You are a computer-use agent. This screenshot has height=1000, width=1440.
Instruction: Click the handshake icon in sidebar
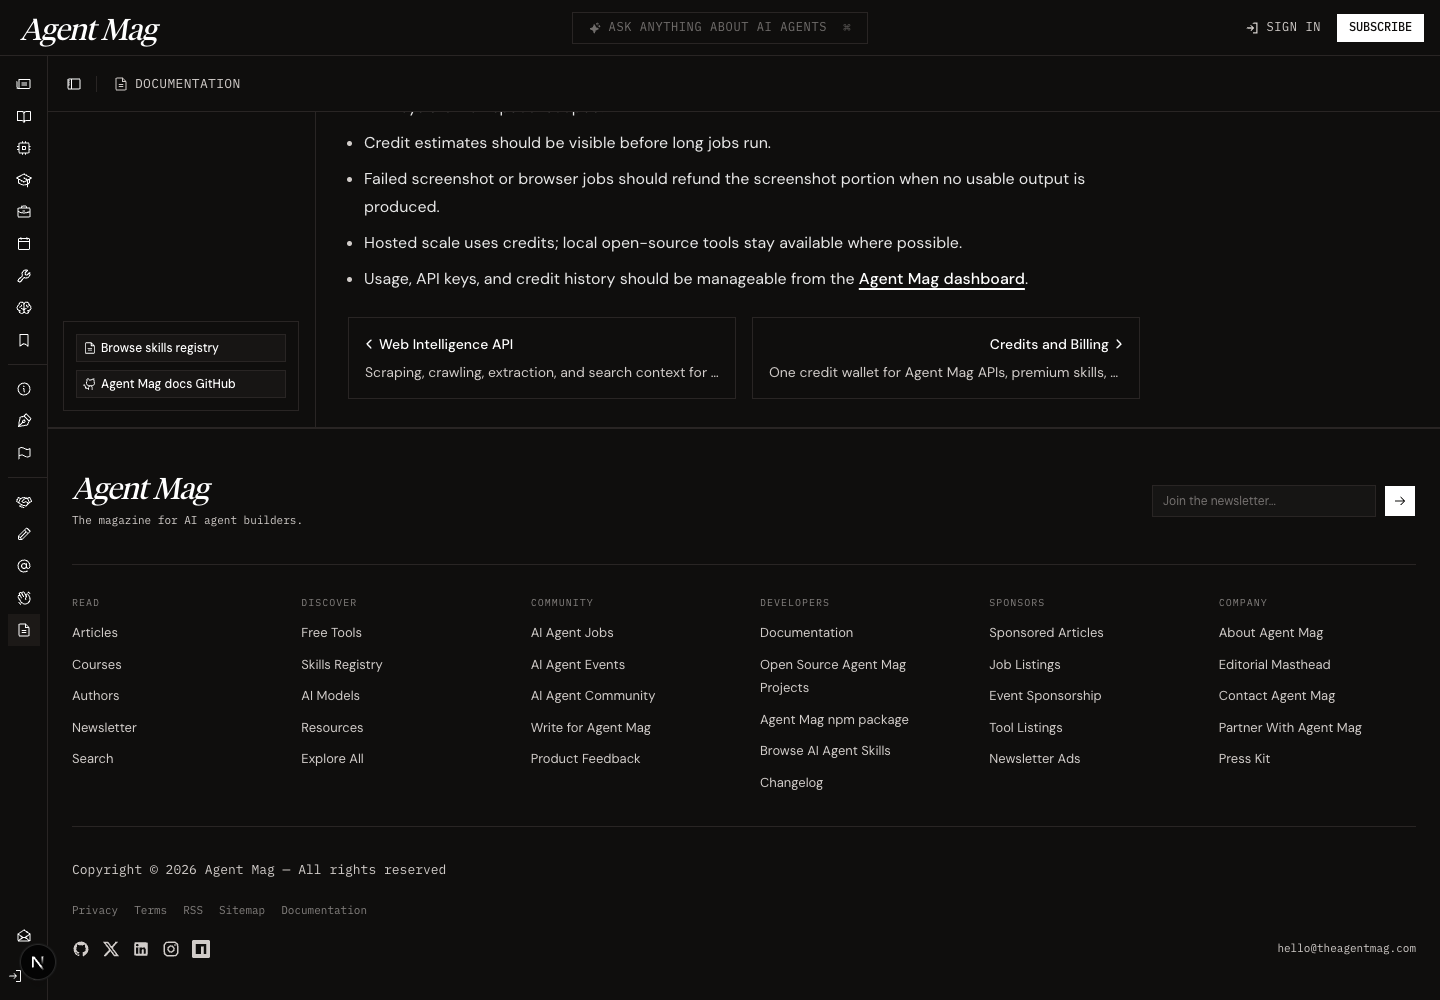pyautogui.click(x=24, y=502)
